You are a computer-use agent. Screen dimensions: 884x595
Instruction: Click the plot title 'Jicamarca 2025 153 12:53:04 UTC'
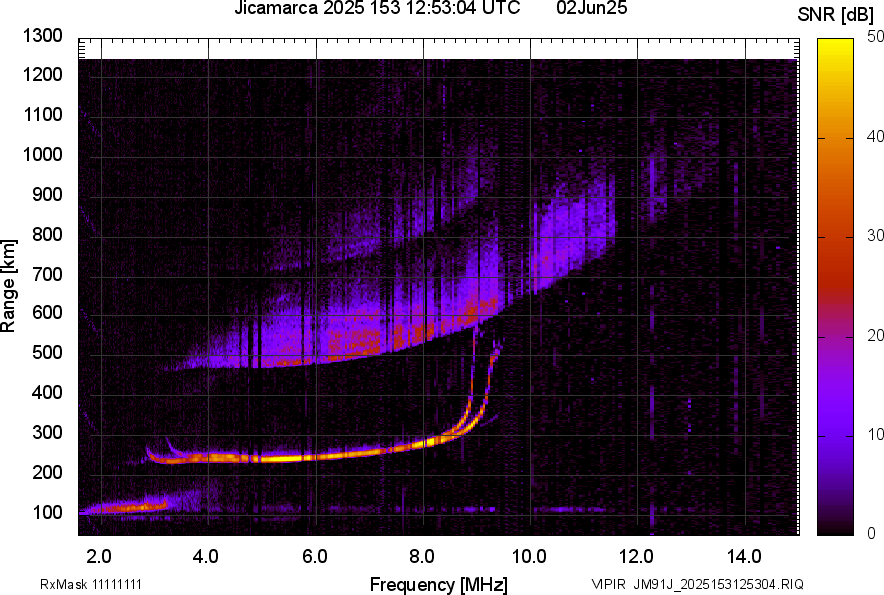[377, 8]
